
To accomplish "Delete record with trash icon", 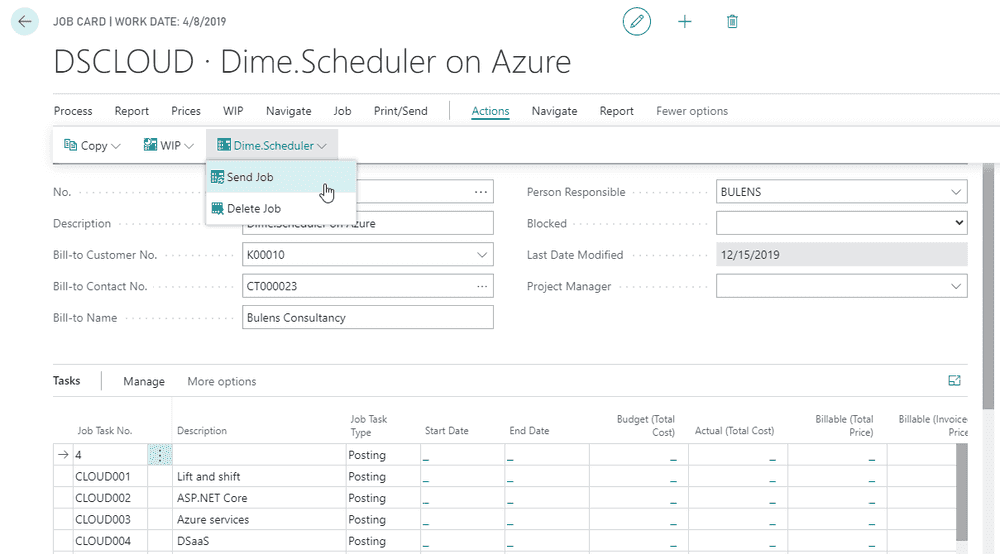I will (x=732, y=22).
